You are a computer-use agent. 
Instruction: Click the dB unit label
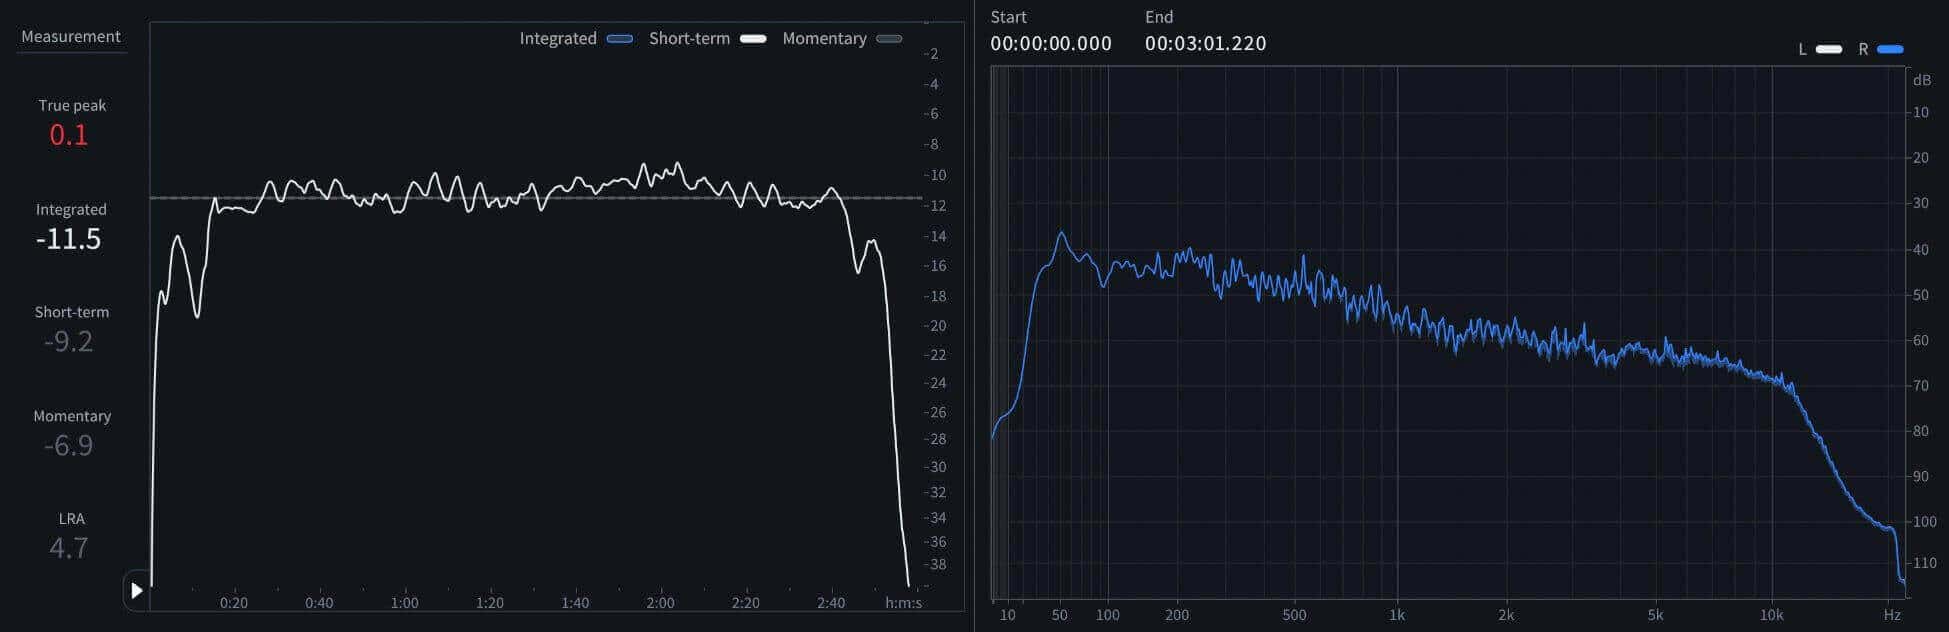[1922, 80]
